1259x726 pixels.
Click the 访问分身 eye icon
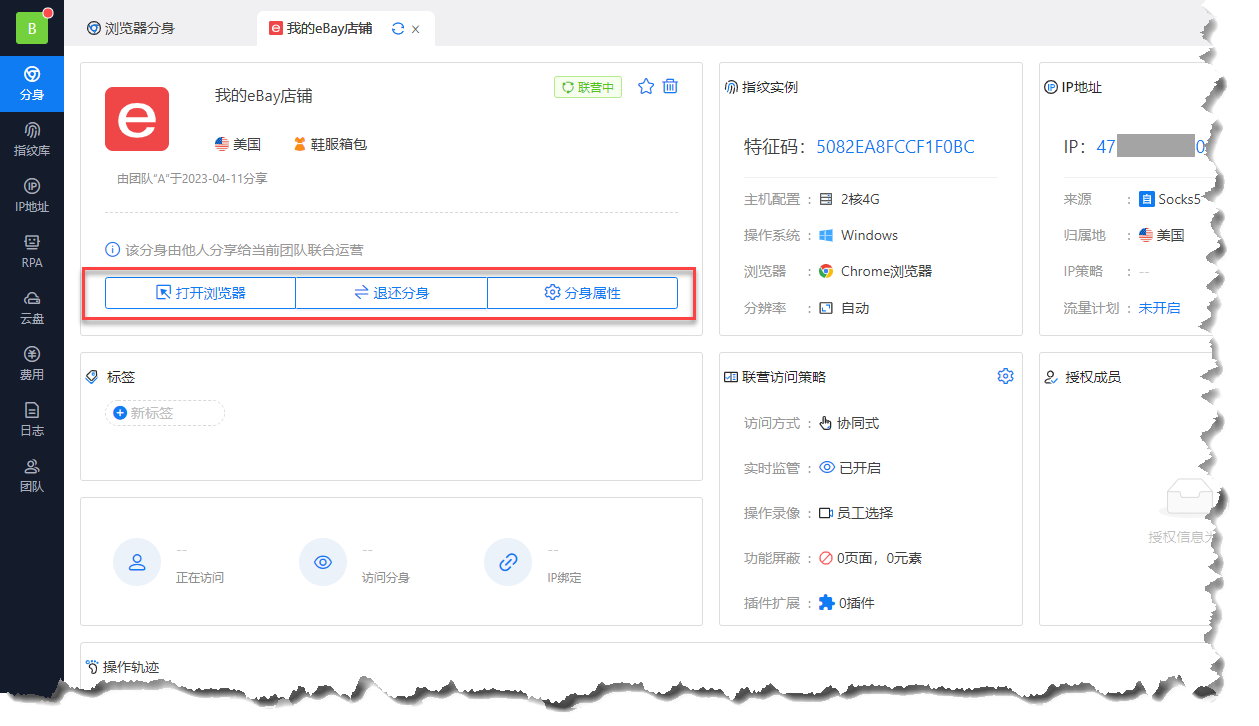(x=323, y=562)
